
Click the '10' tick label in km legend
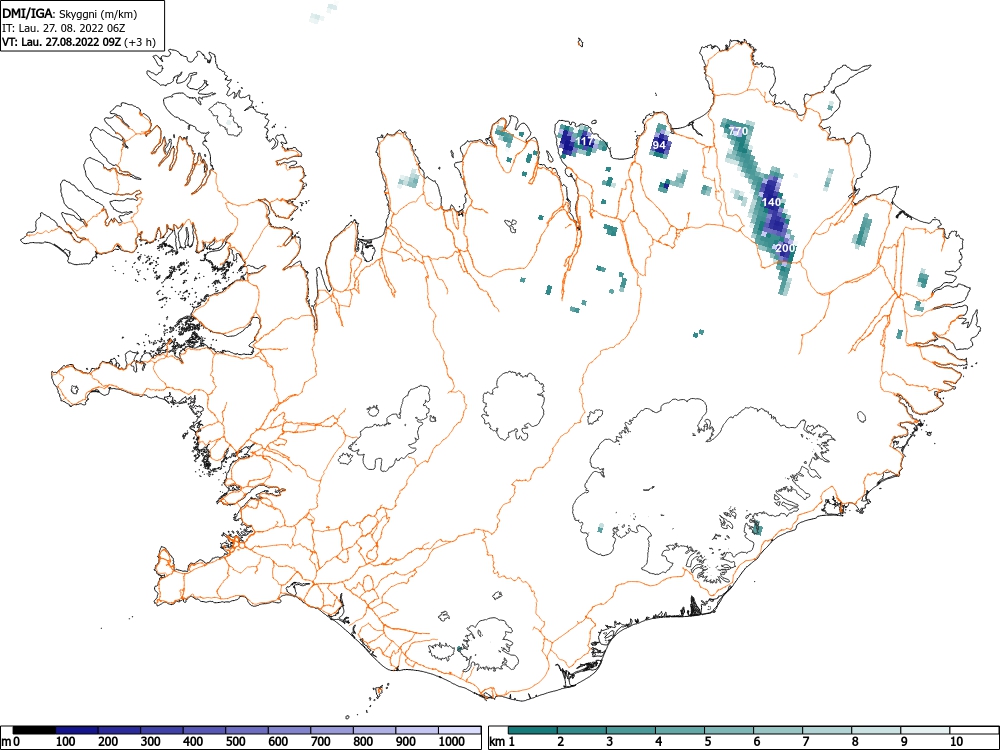(956, 742)
